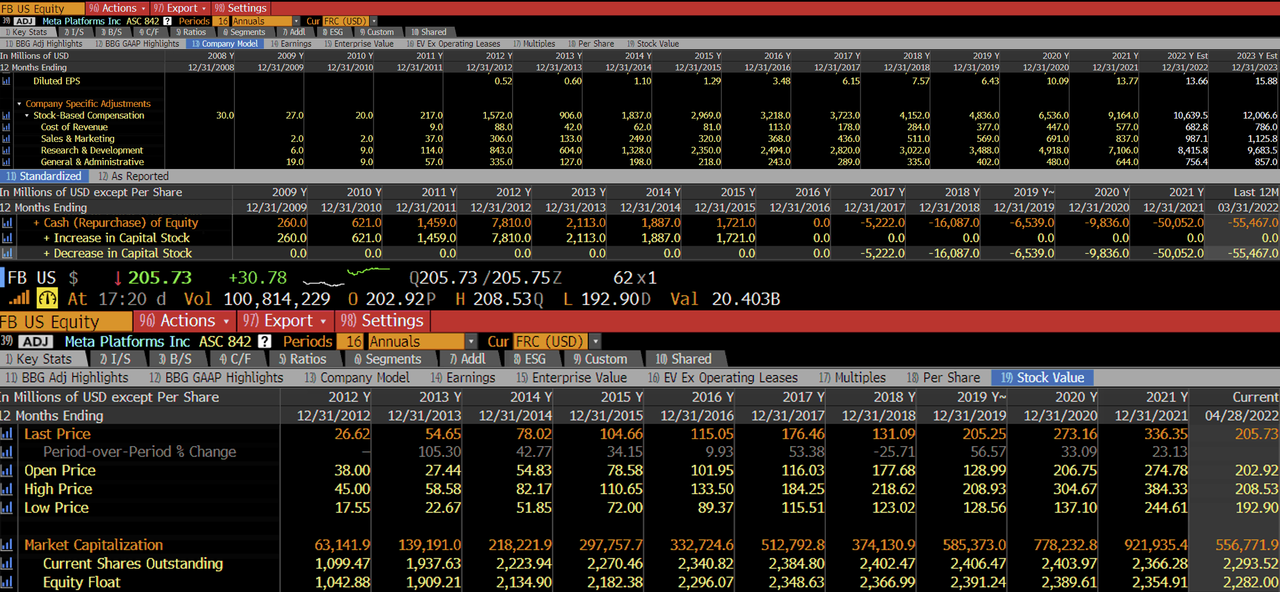Open chart icon for Diluted EPS row
The width and height of the screenshot is (1280, 592).
tap(7, 81)
